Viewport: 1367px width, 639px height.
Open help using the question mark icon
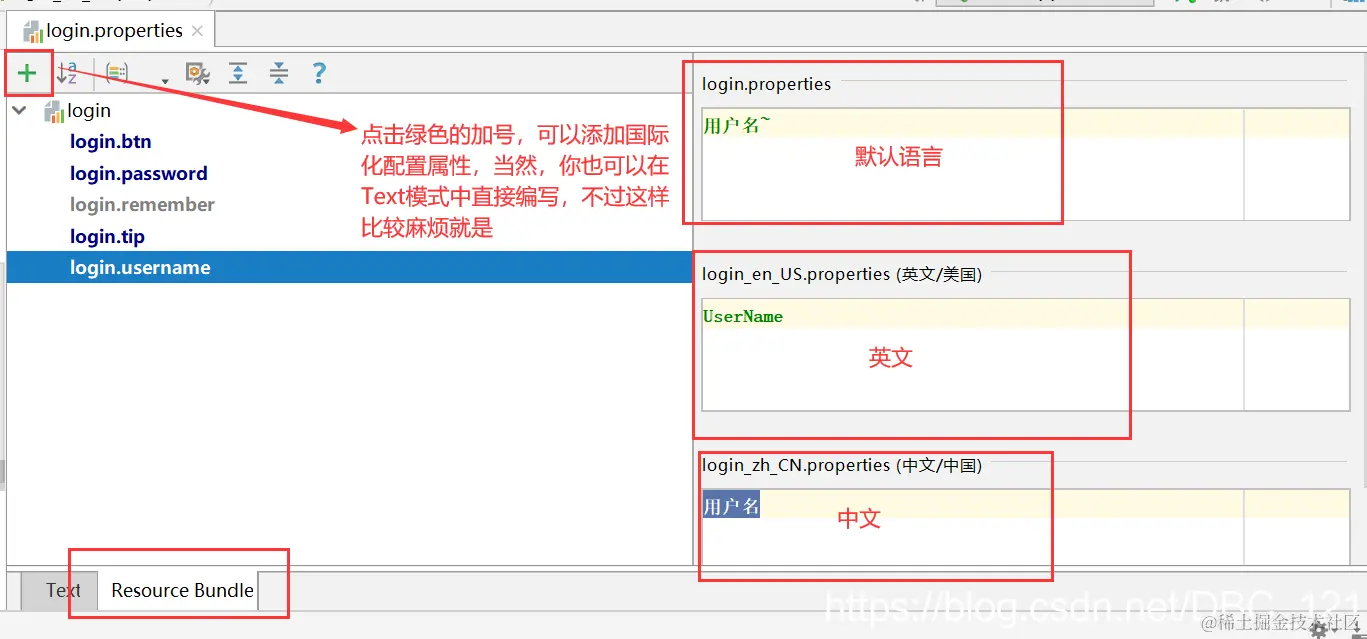click(318, 73)
